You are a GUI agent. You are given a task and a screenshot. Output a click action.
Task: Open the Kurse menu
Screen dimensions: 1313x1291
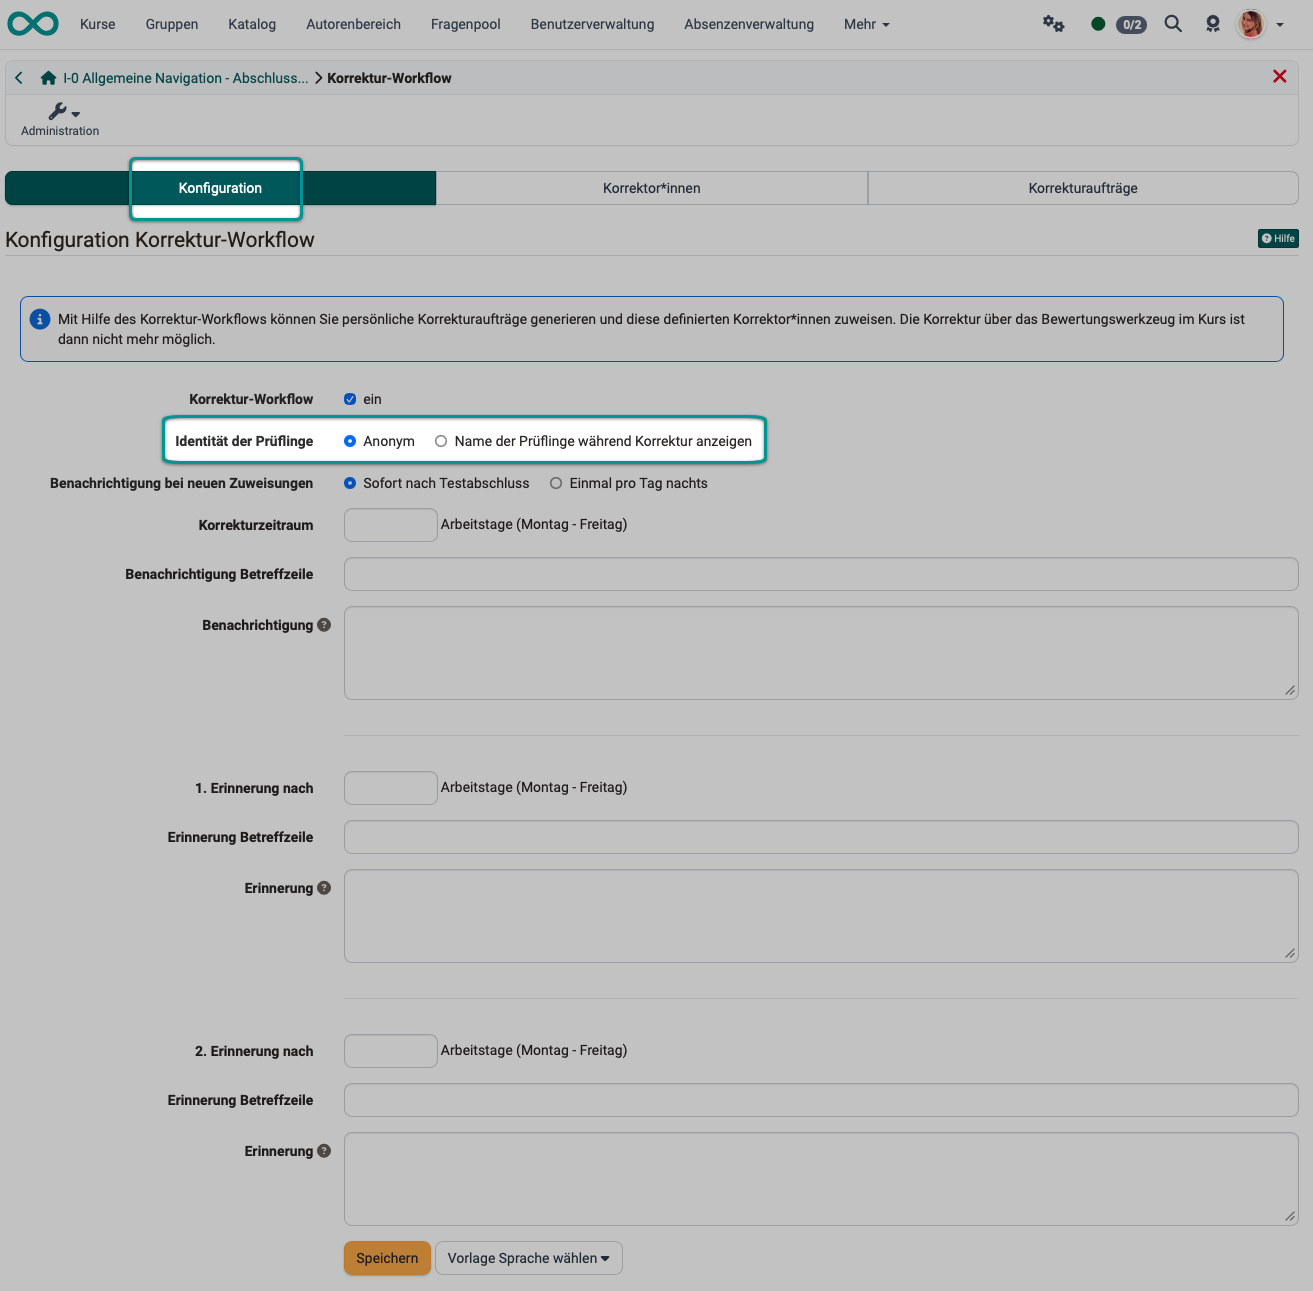[98, 24]
